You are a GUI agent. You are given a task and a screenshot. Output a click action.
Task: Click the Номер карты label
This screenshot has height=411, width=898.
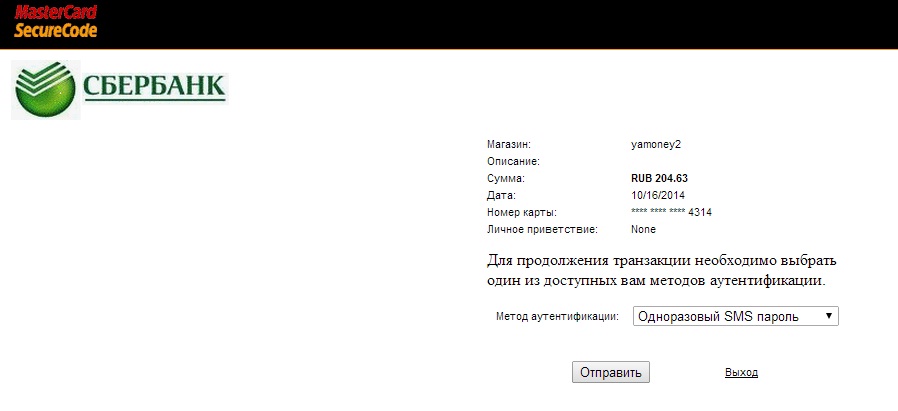(522, 213)
